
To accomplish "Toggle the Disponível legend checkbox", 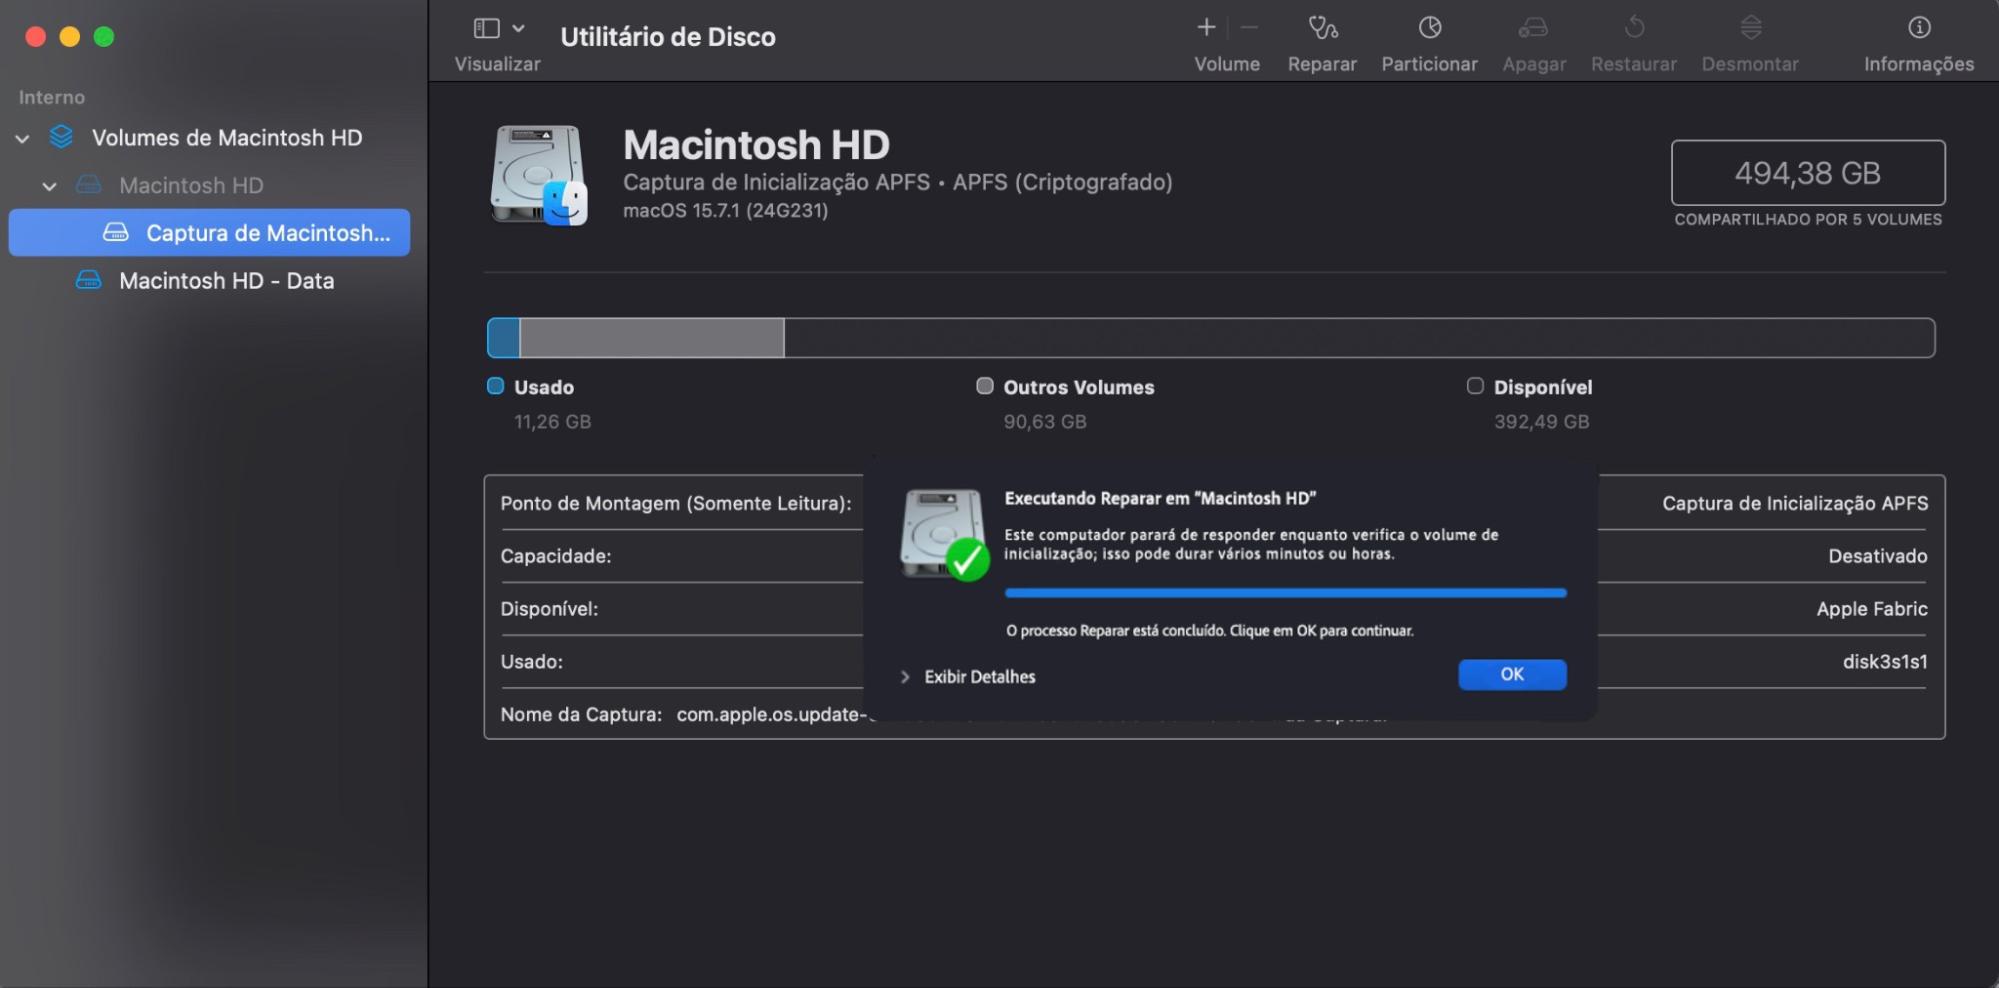I will click(x=1474, y=386).
